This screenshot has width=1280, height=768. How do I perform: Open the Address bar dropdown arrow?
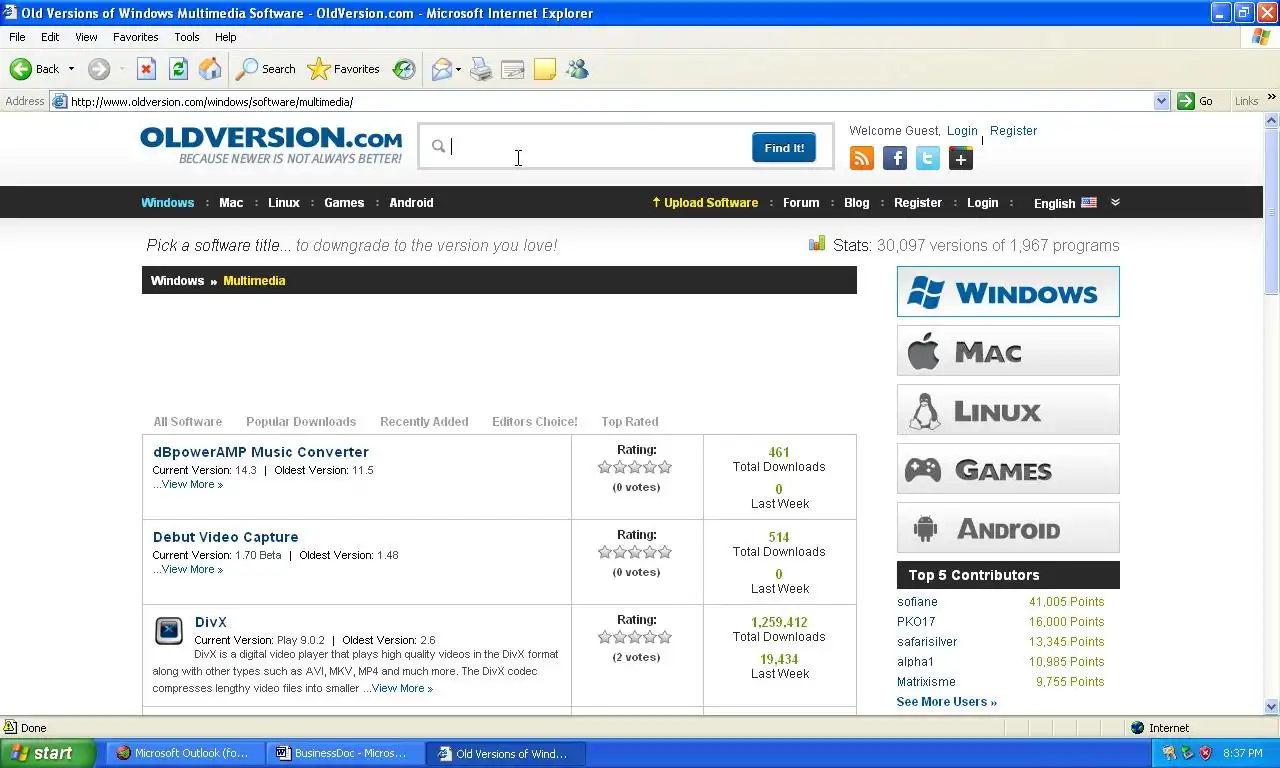(1161, 101)
